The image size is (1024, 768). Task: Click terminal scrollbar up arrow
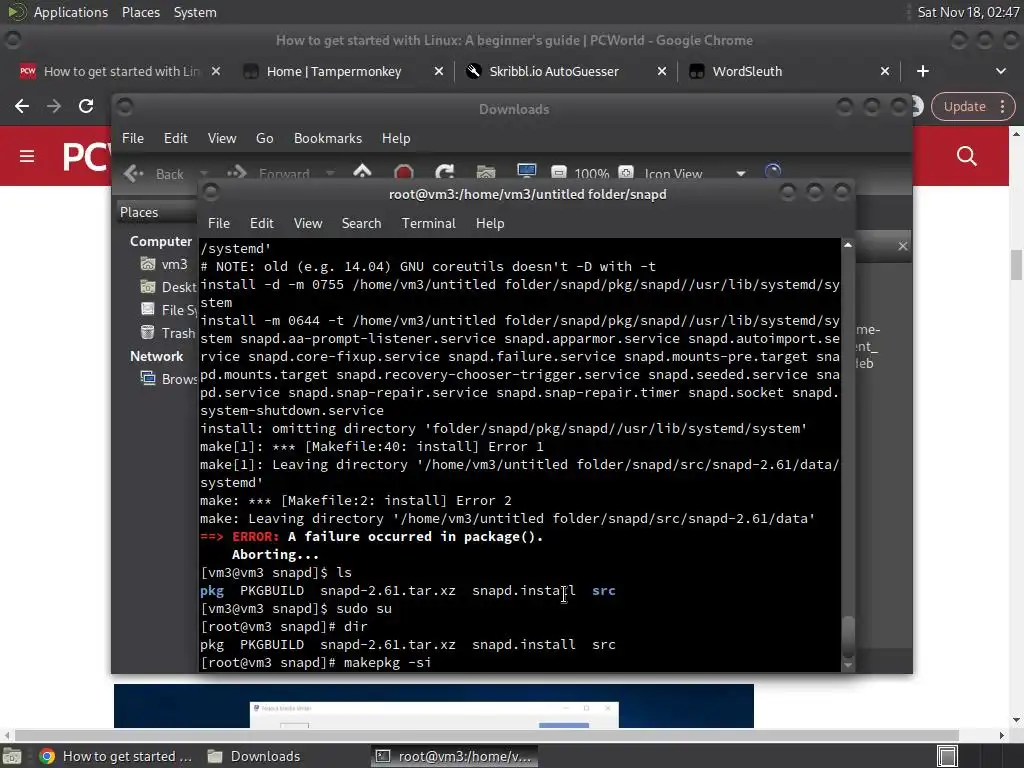click(848, 245)
